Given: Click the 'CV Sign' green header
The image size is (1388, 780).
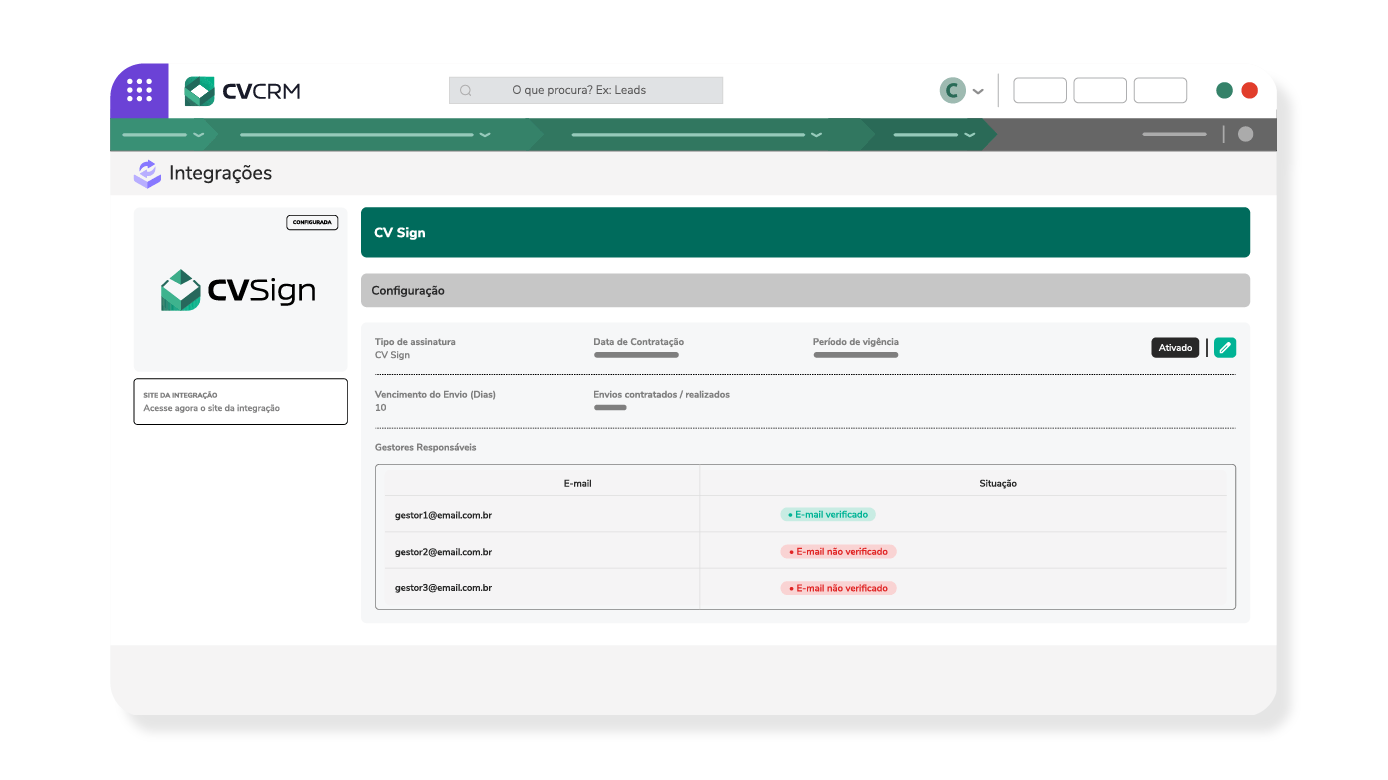Looking at the screenshot, I should (x=805, y=232).
